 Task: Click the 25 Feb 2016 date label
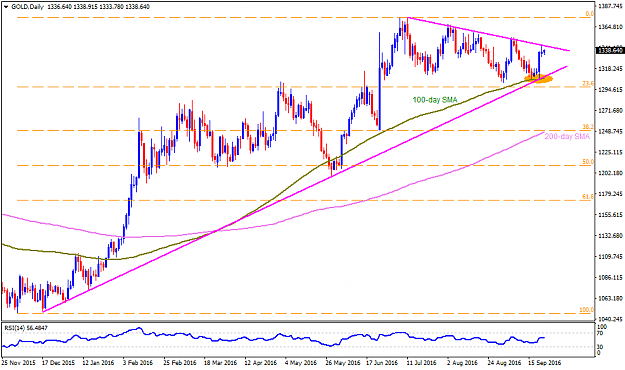tap(180, 363)
